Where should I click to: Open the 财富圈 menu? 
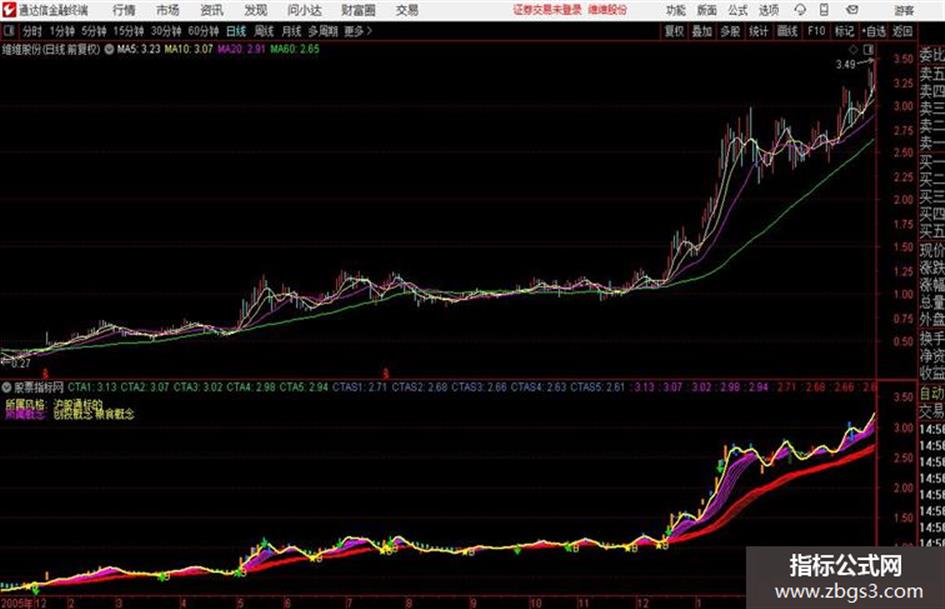[358, 10]
